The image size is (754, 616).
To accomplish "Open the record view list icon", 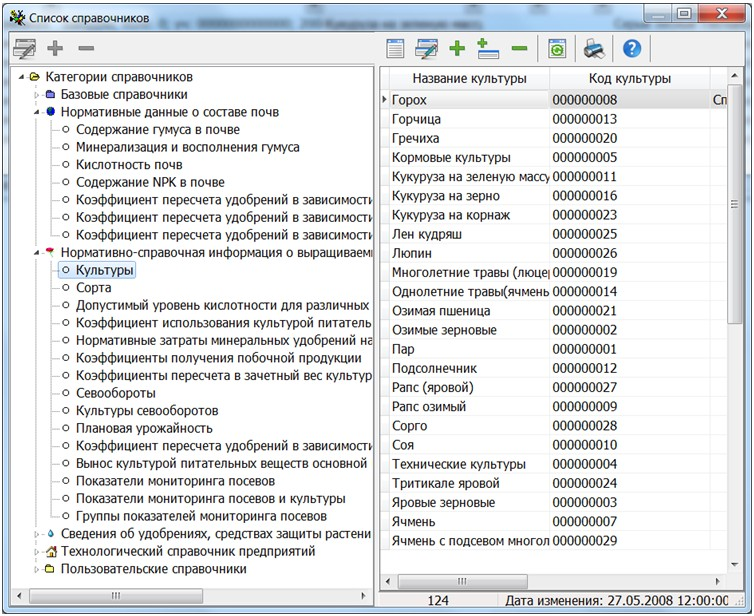I will (x=396, y=48).
